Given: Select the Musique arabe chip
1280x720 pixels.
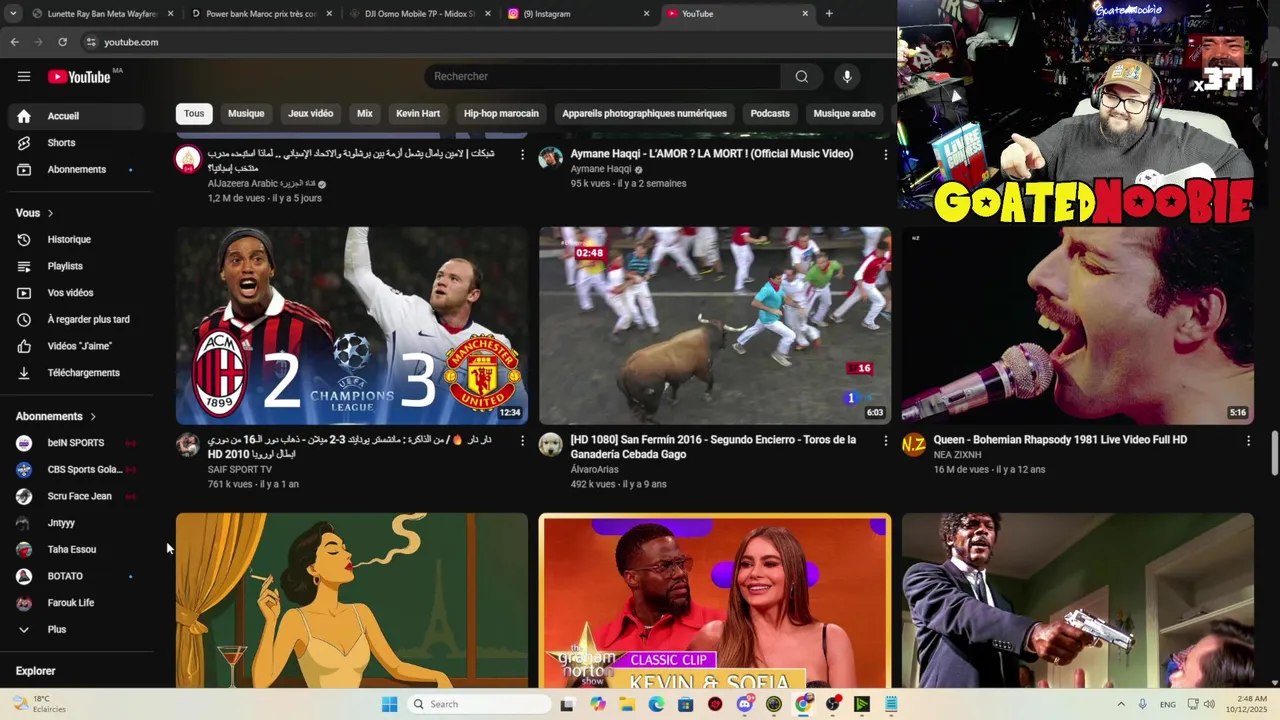Looking at the screenshot, I should point(845,113).
